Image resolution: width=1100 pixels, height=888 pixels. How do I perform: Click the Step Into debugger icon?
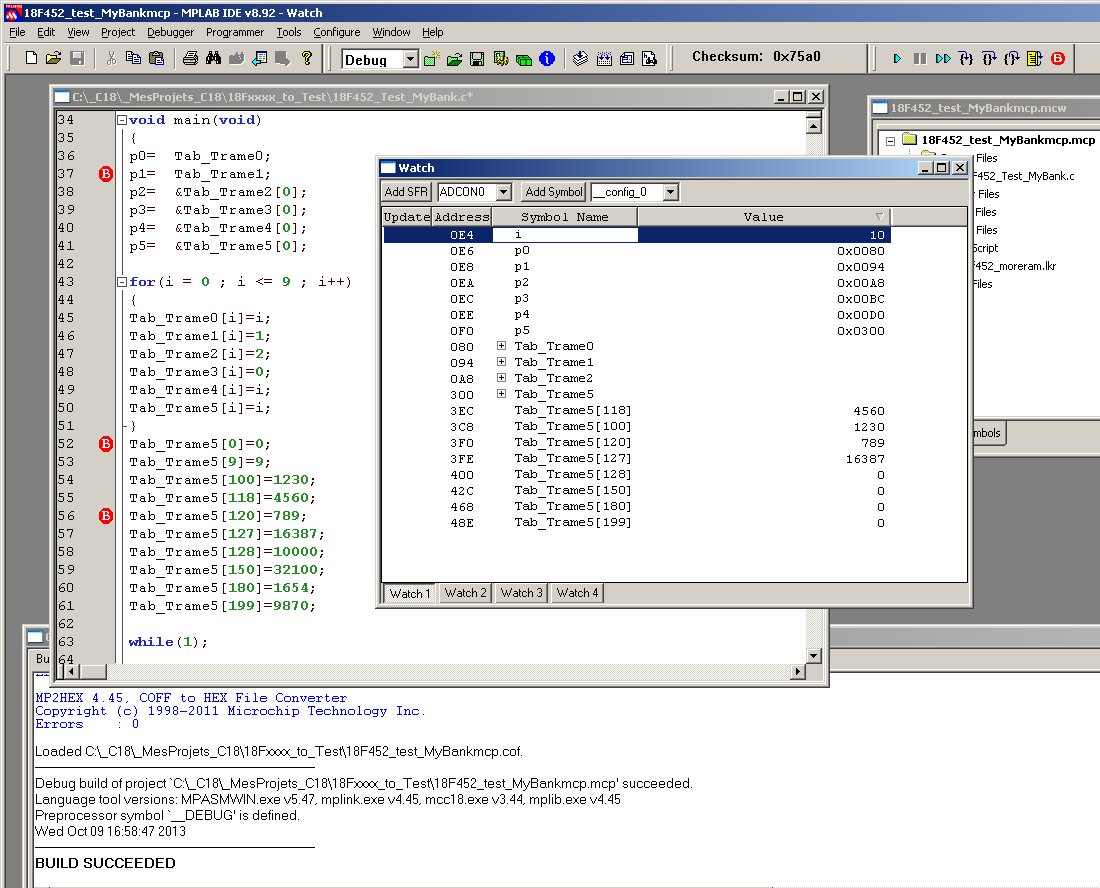click(x=966, y=59)
